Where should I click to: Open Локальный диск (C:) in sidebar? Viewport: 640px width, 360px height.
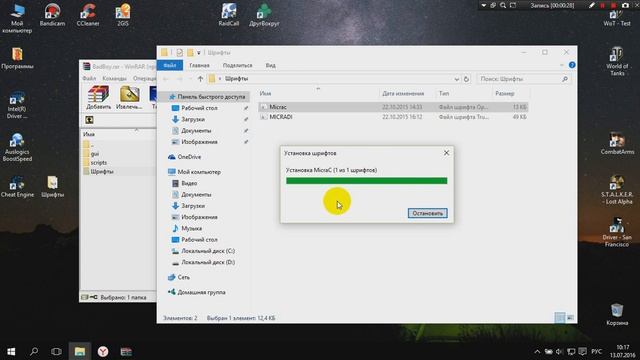208,251
